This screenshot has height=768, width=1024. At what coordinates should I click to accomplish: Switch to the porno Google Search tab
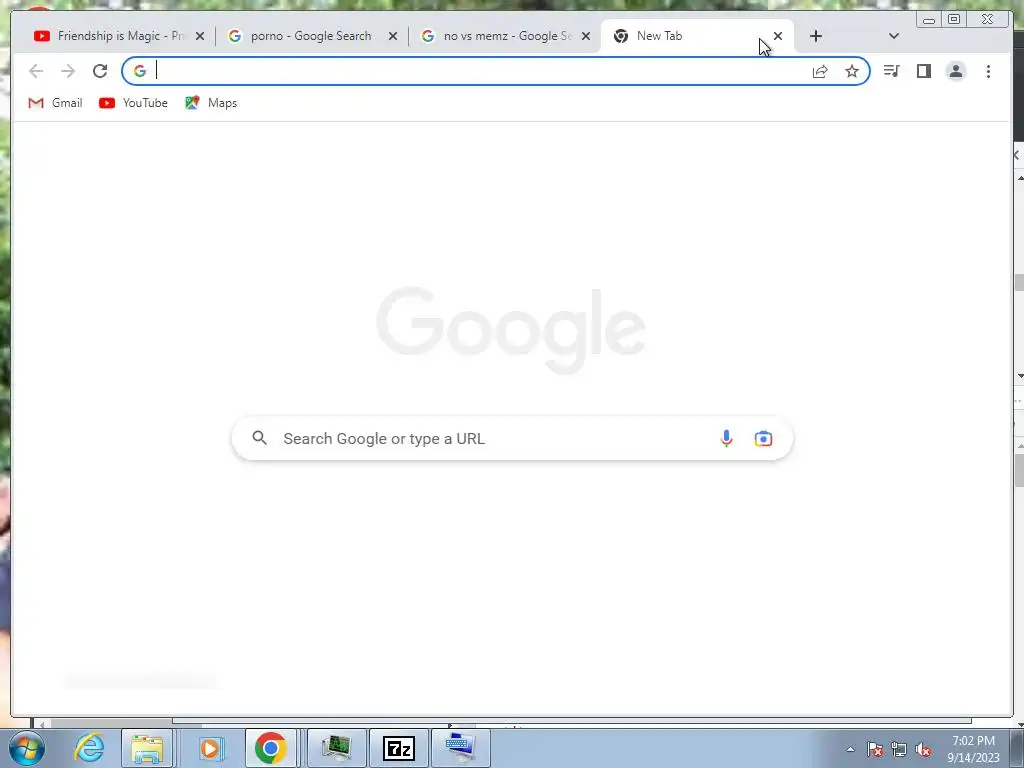pyautogui.click(x=310, y=36)
